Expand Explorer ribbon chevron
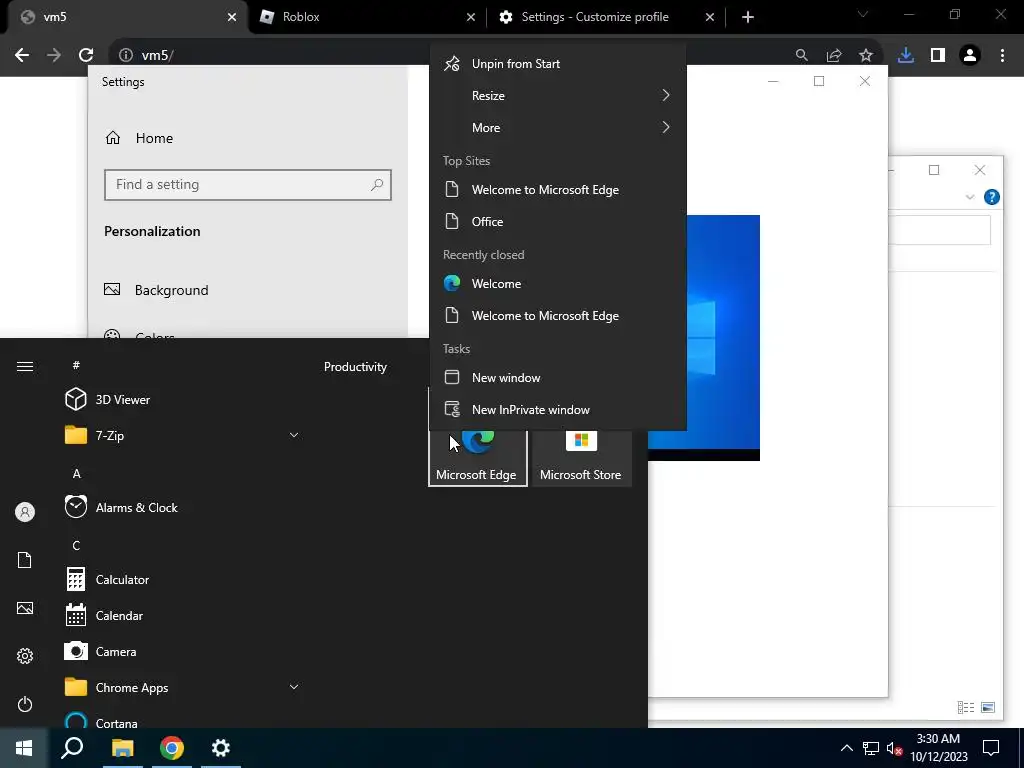This screenshot has width=1024, height=768. tap(970, 197)
